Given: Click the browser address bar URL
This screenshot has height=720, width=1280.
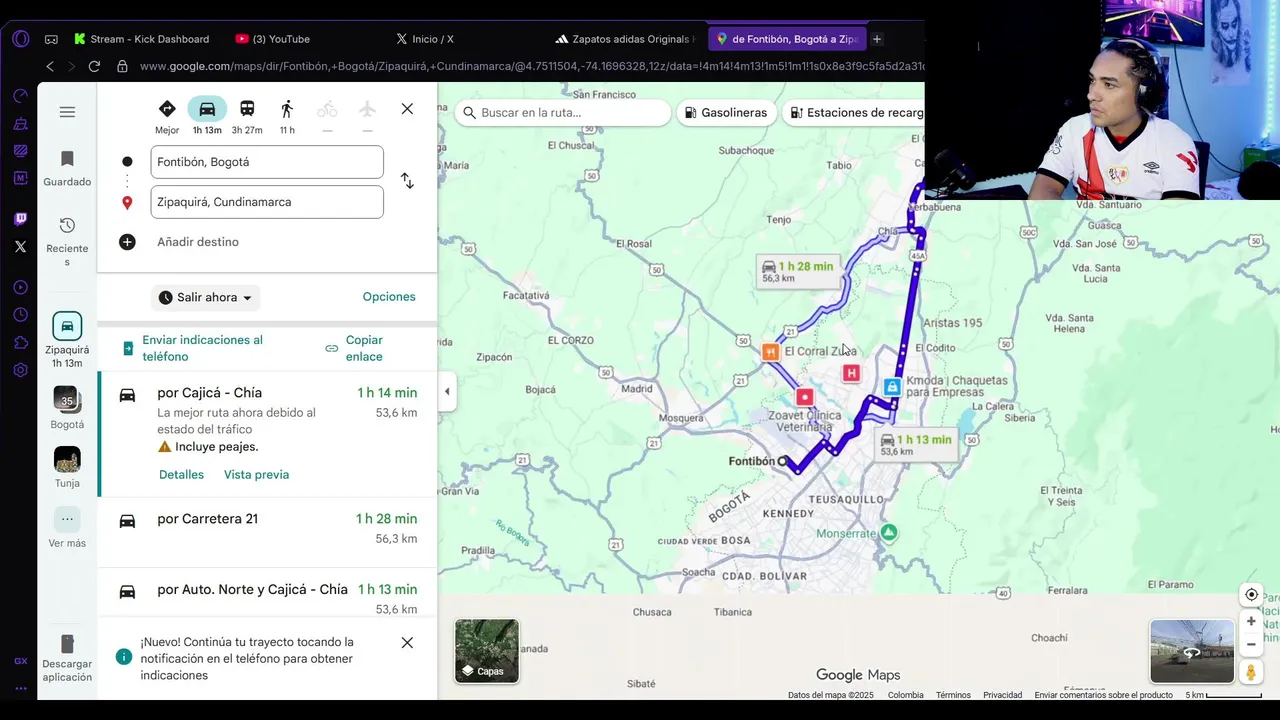Looking at the screenshot, I should tap(530, 66).
